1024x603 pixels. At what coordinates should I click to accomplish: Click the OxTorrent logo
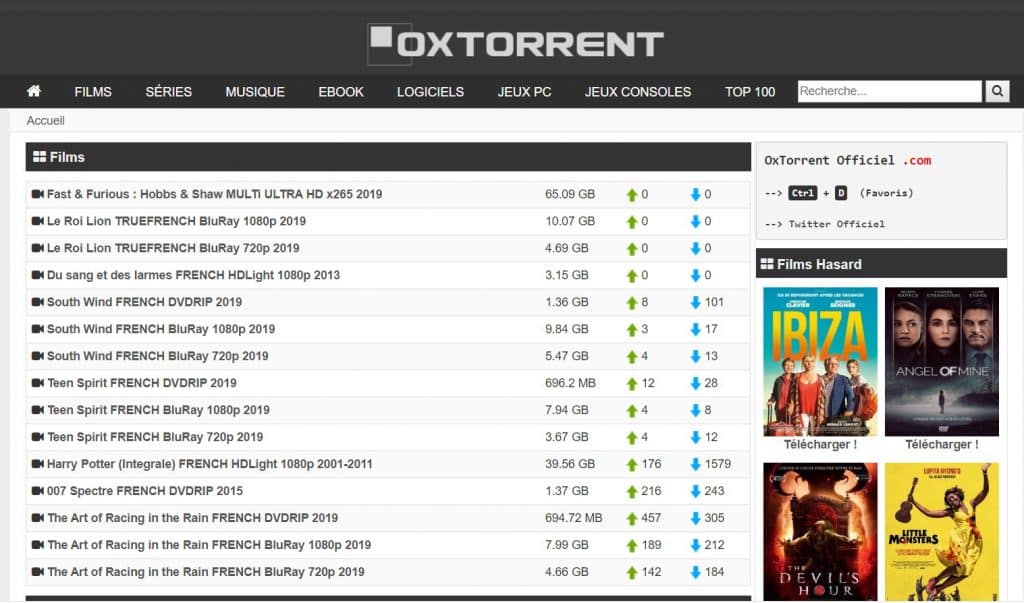(x=515, y=44)
